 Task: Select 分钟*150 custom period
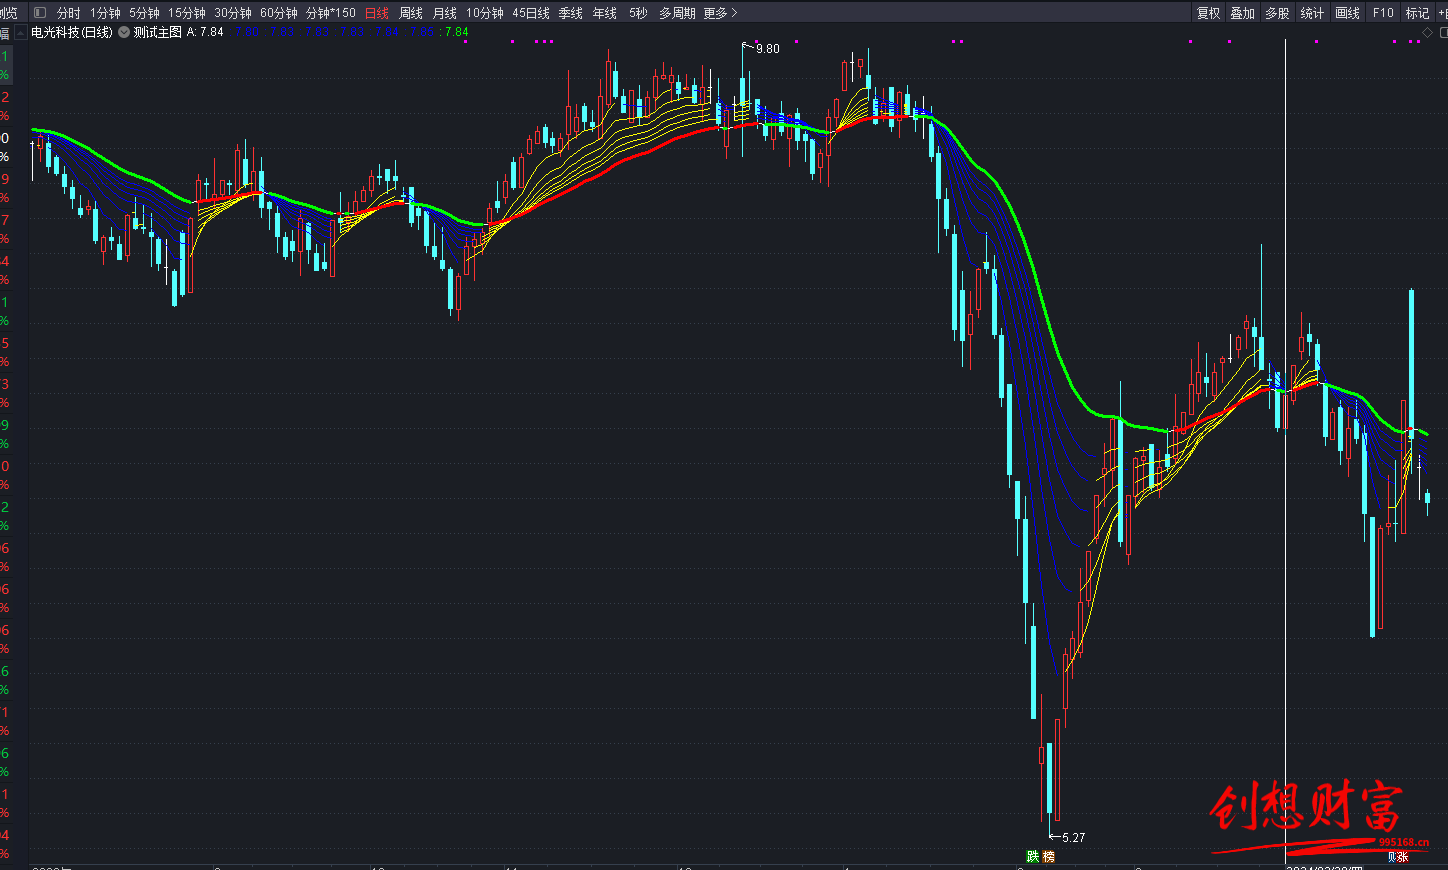coord(331,13)
